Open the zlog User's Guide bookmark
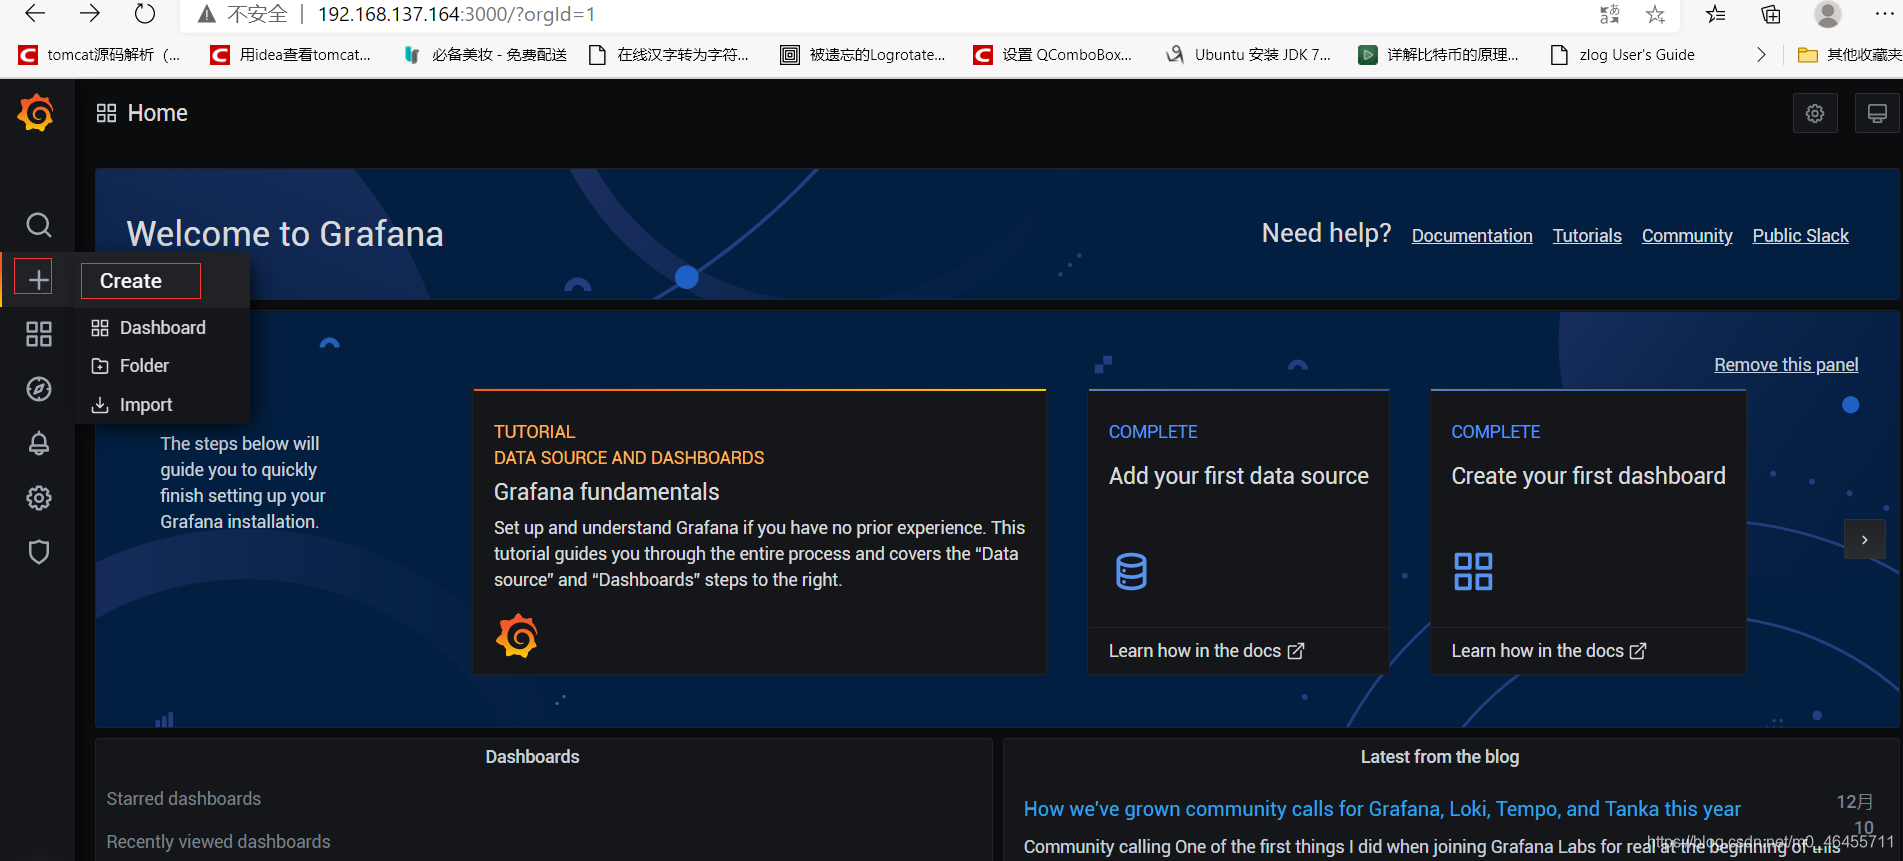1903x861 pixels. 1622,55
